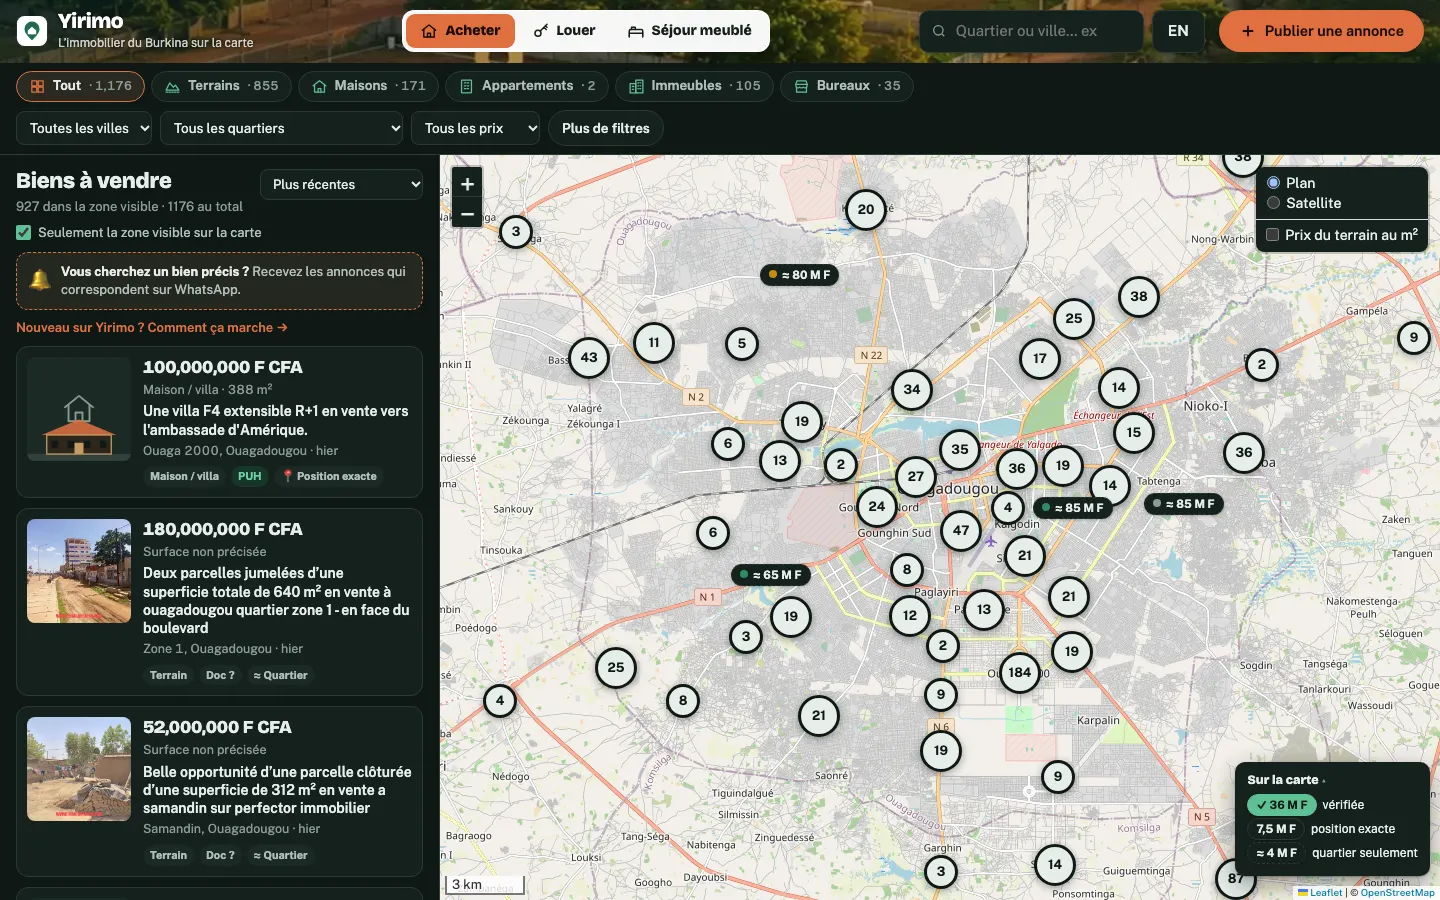Focus the Quartier ou ville search field
Viewport: 1440px width, 900px height.
[x=1031, y=31]
